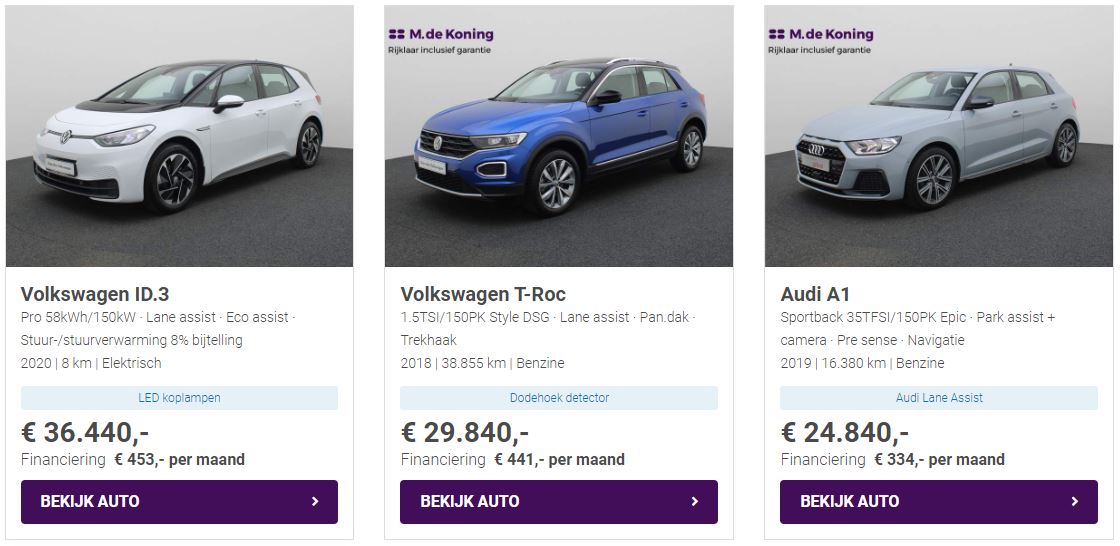
Task: Click the € 36.440,- price
Action: [x=85, y=433]
